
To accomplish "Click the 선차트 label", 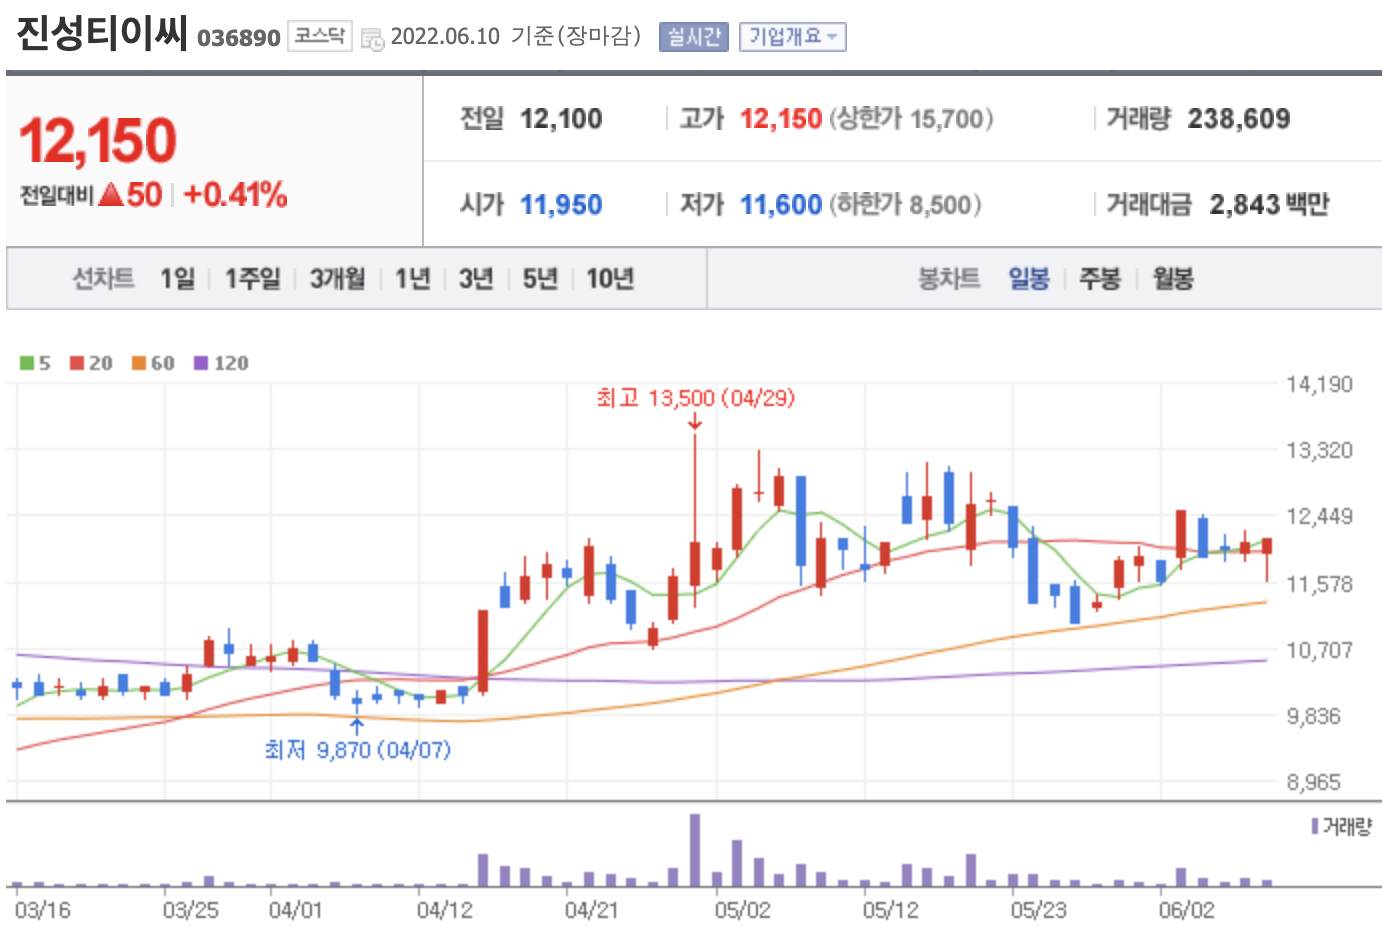I will tap(103, 278).
